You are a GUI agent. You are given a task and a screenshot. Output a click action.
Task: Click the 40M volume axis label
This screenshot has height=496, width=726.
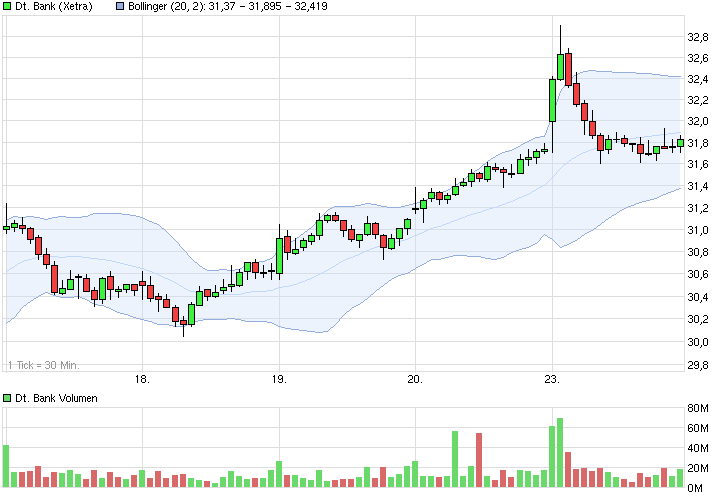point(698,448)
